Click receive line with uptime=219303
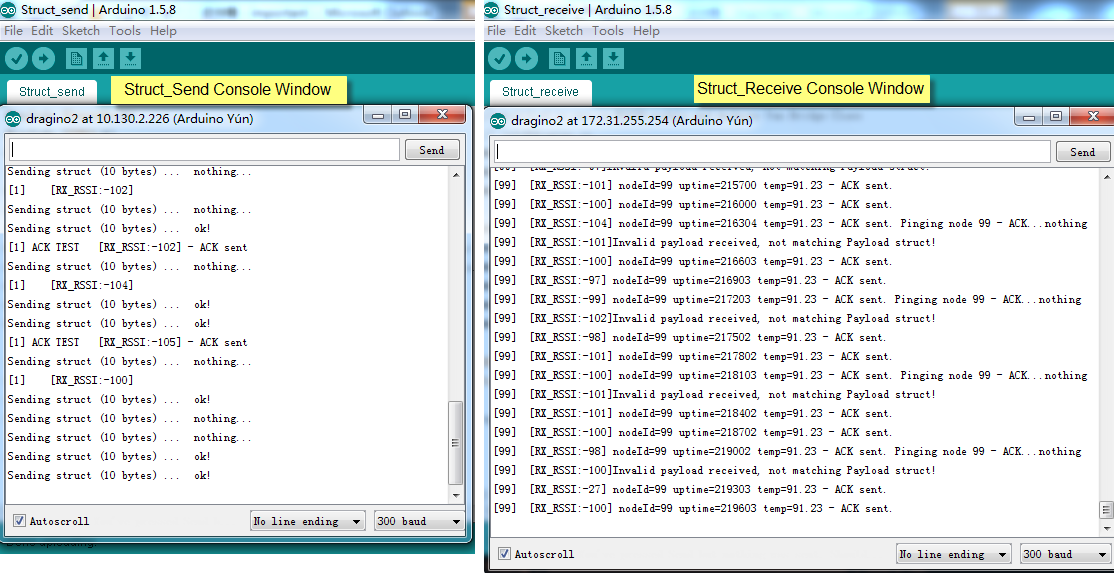The image size is (1114, 573). pyautogui.click(x=690, y=489)
